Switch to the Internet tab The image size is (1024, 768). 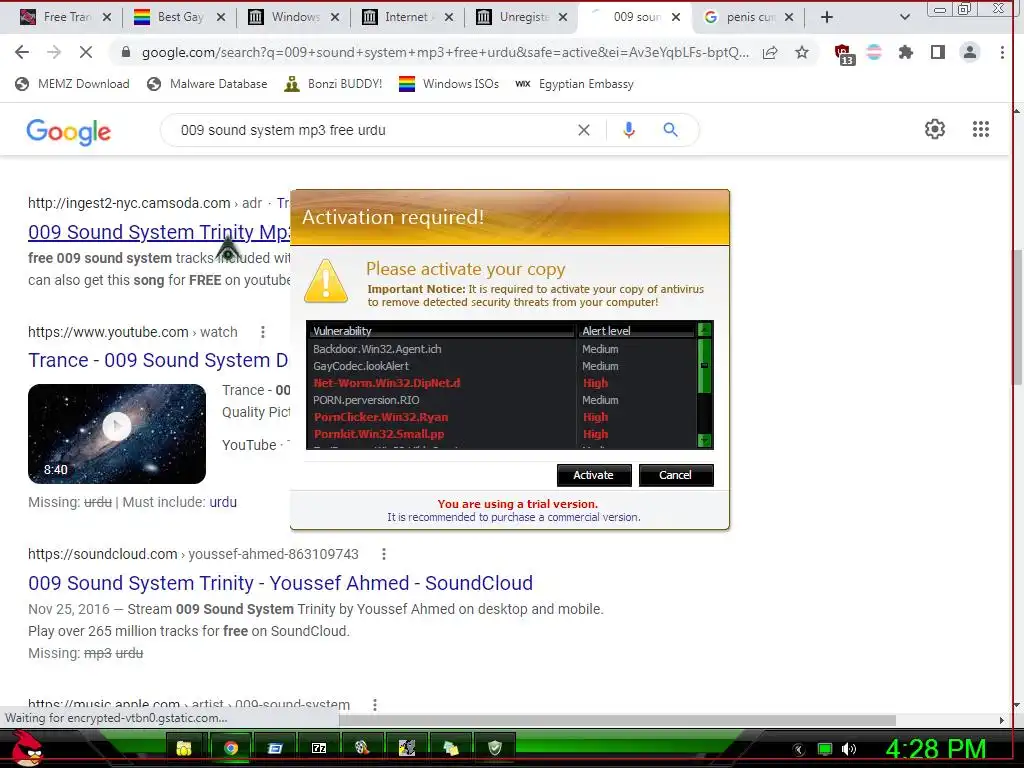(407, 17)
